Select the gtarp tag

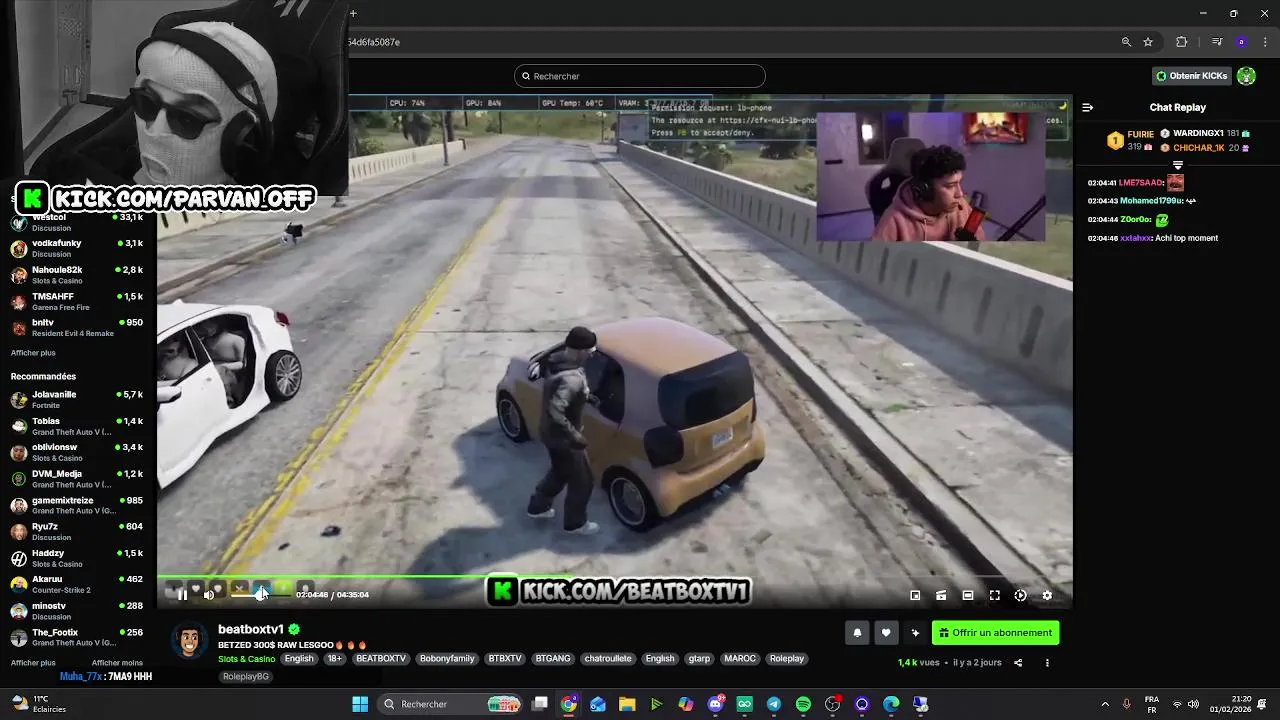tap(699, 659)
